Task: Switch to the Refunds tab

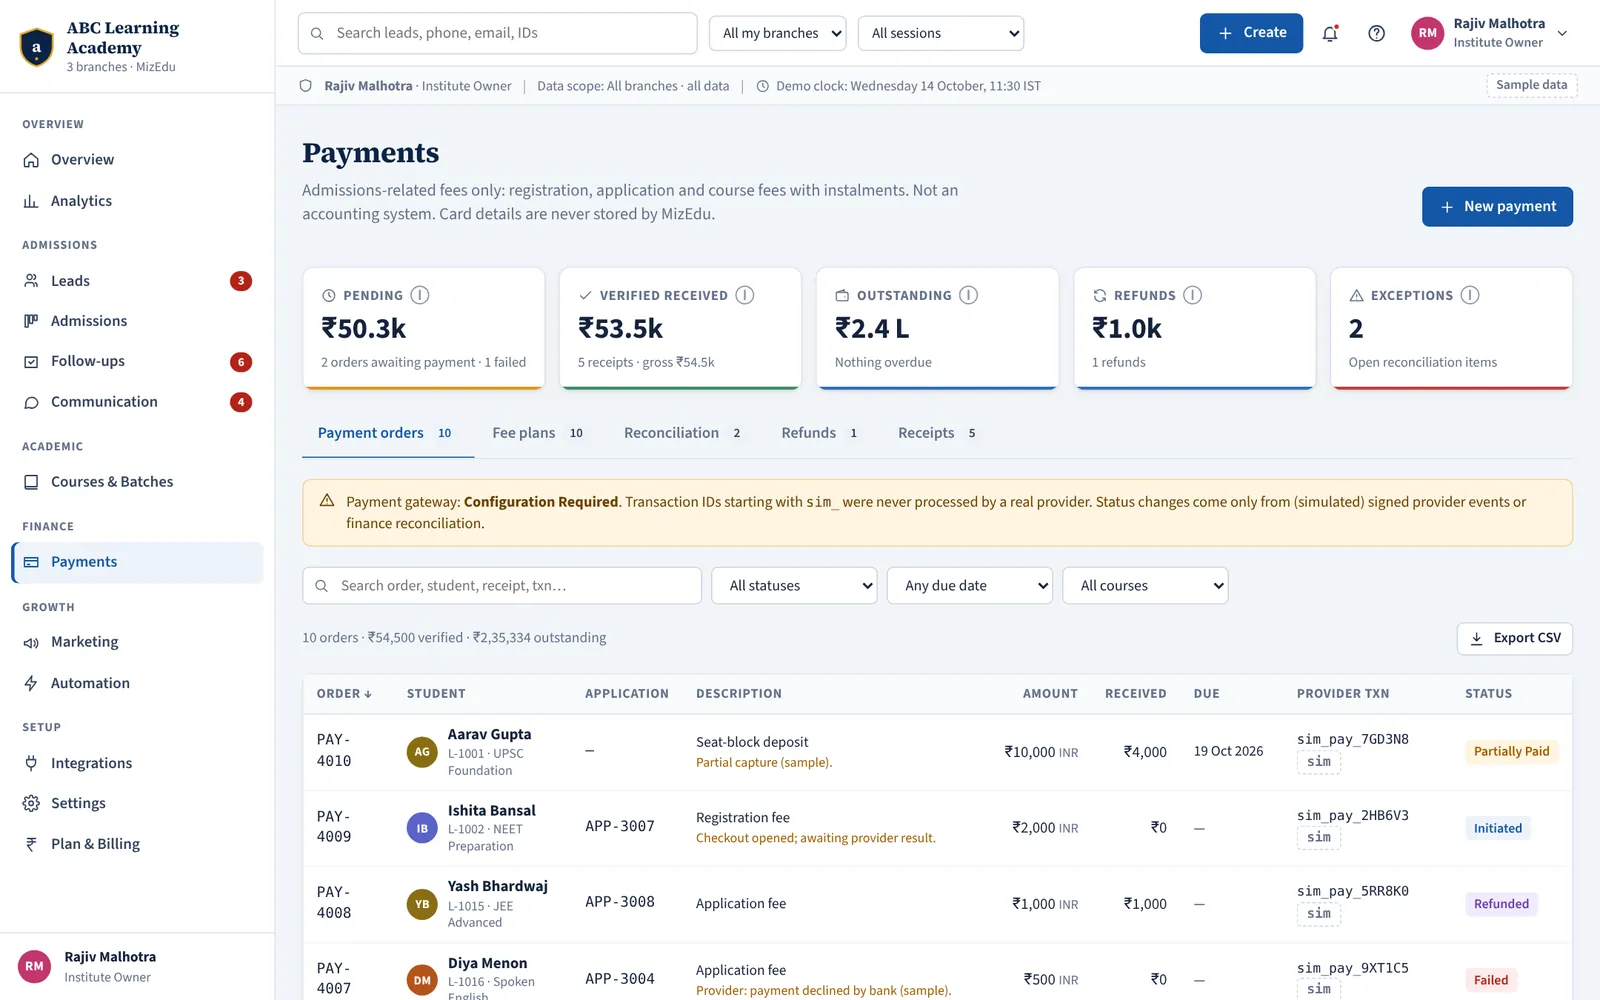Action: tap(820, 433)
